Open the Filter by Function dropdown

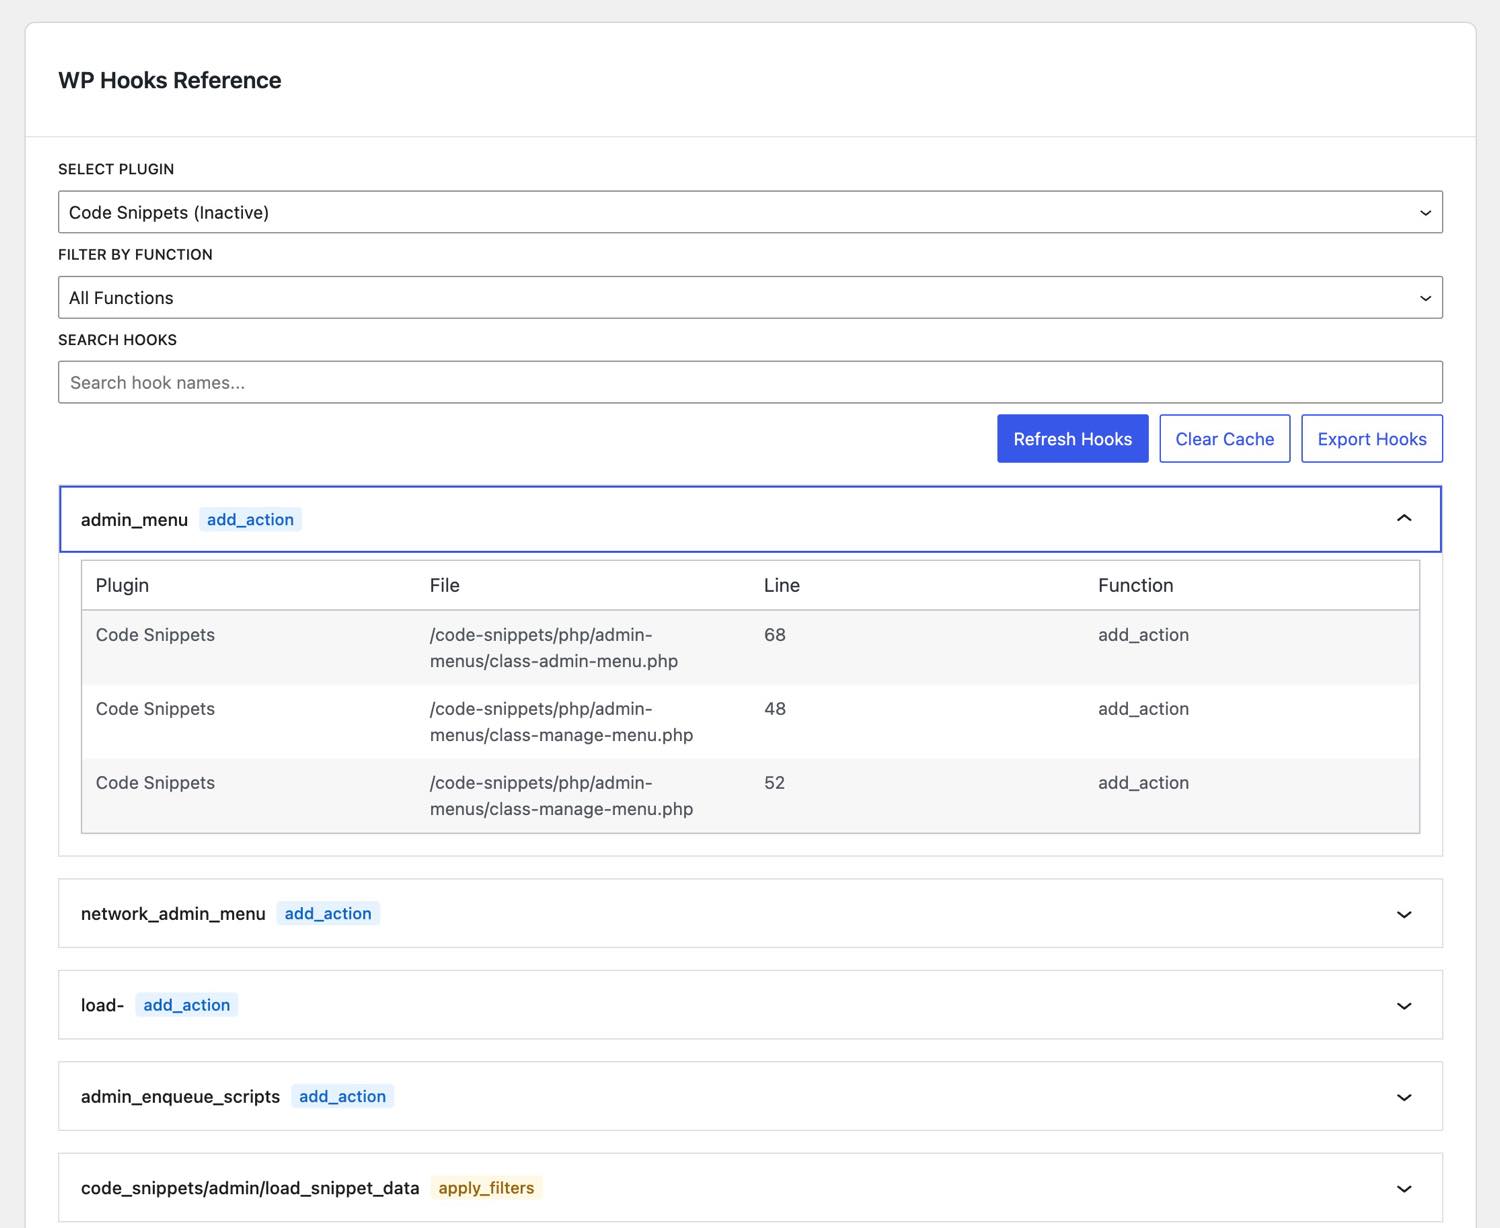point(750,297)
